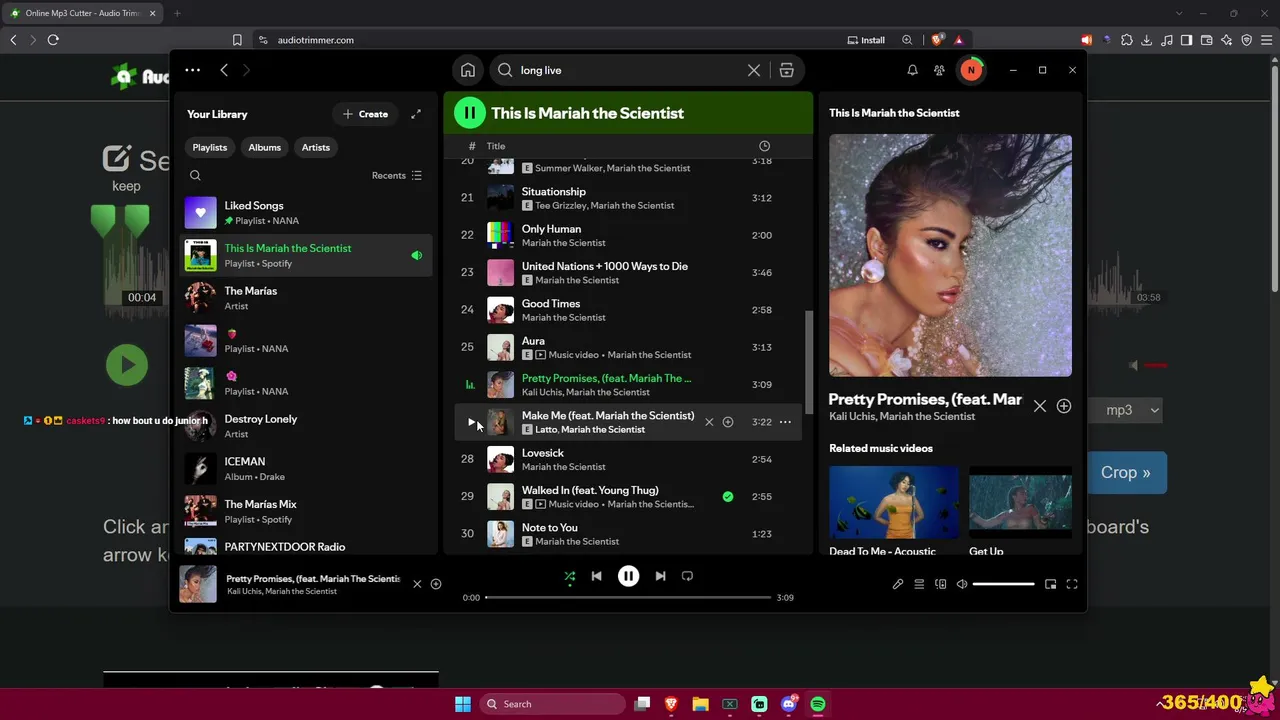Select the track 'Lovesick'
1280x720 pixels.
point(628,459)
